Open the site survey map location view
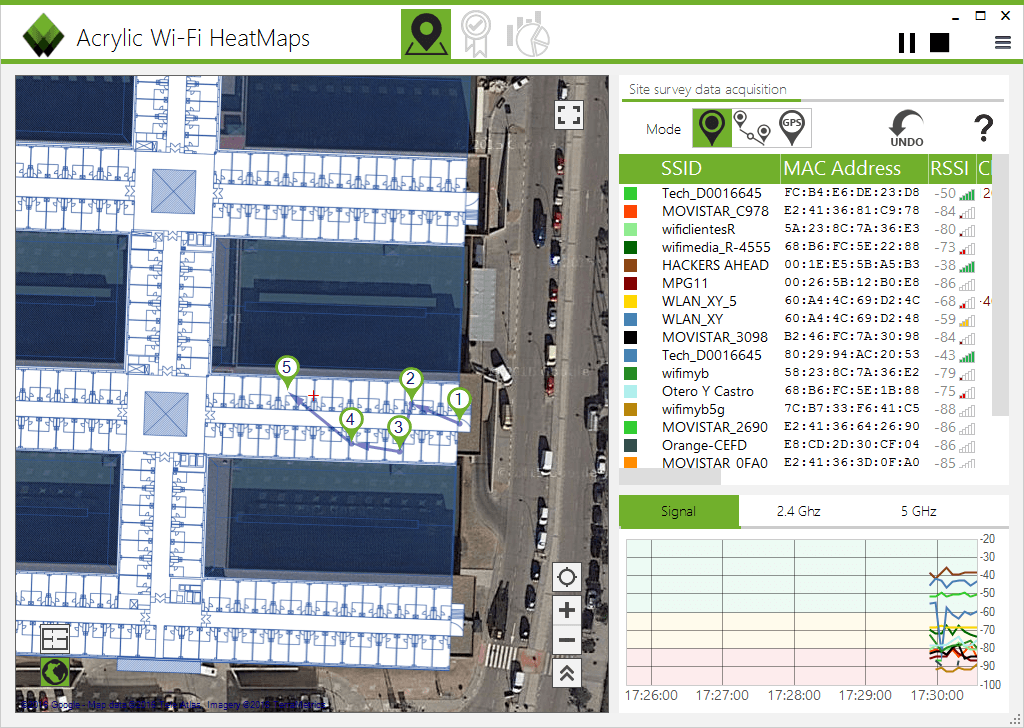Image resolution: width=1024 pixels, height=728 pixels. coord(426,34)
